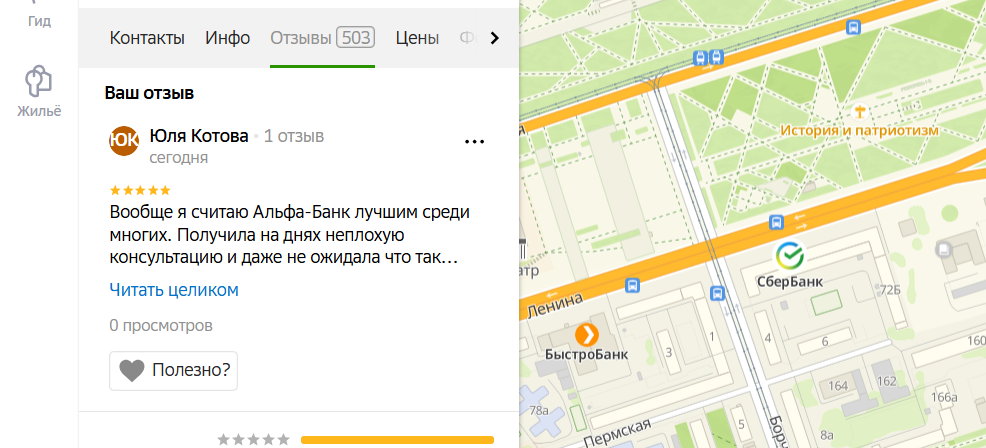Open Юля Котова user avatar
The height and width of the screenshot is (448, 986).
click(124, 141)
